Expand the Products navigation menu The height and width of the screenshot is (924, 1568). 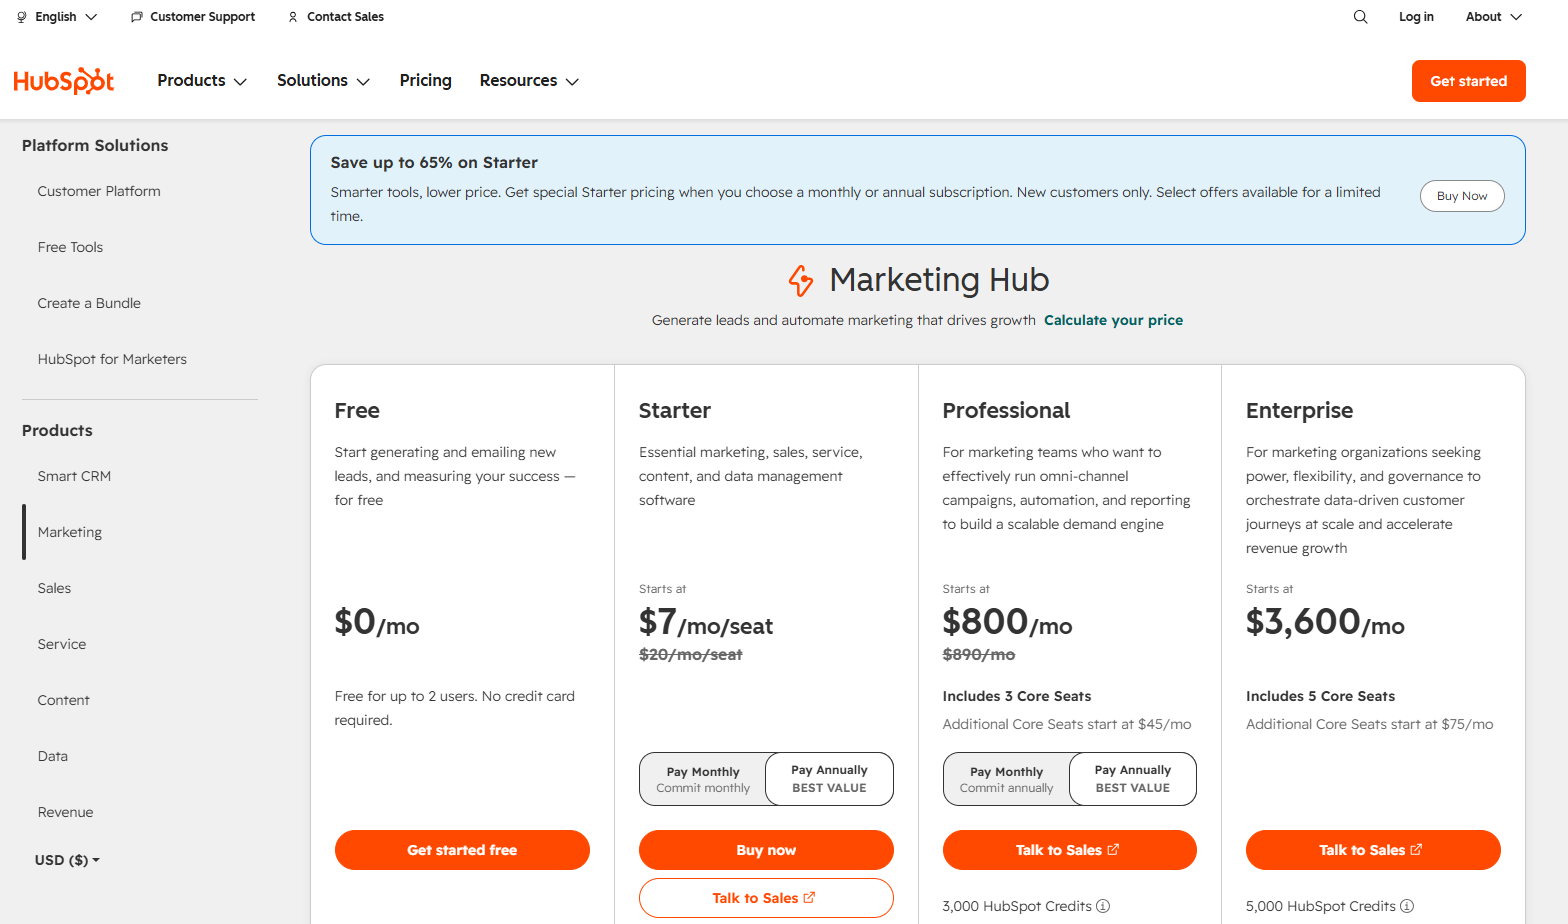202,81
